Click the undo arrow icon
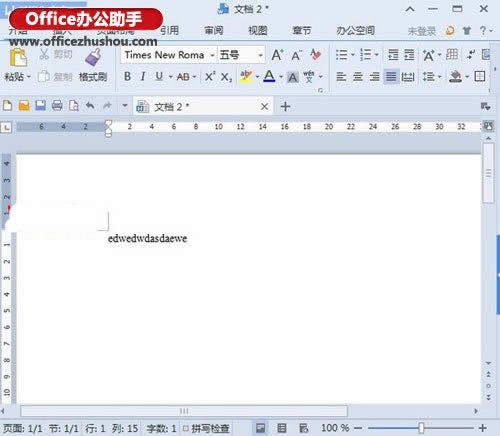Image resolution: width=500 pixels, height=436 pixels. pos(90,106)
